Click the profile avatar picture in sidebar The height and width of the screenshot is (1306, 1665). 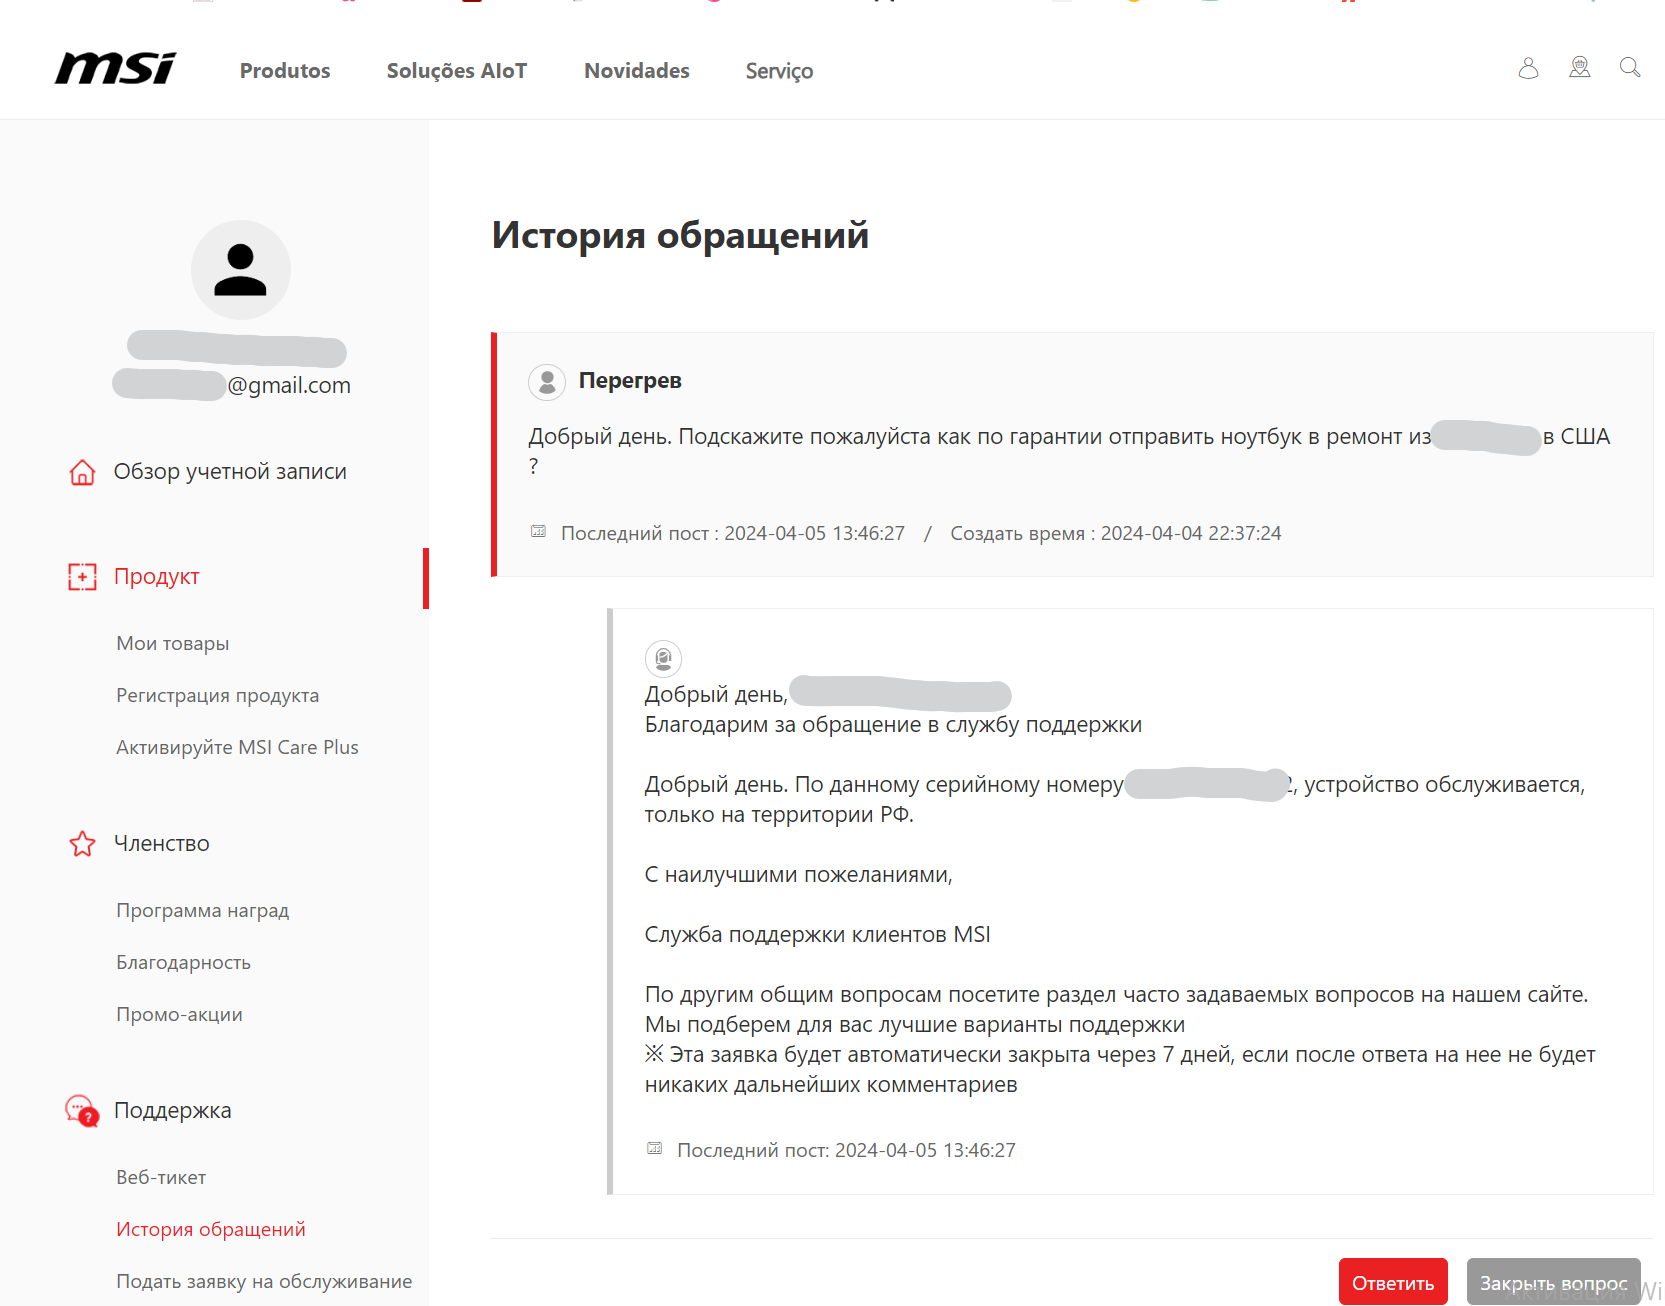pyautogui.click(x=241, y=270)
